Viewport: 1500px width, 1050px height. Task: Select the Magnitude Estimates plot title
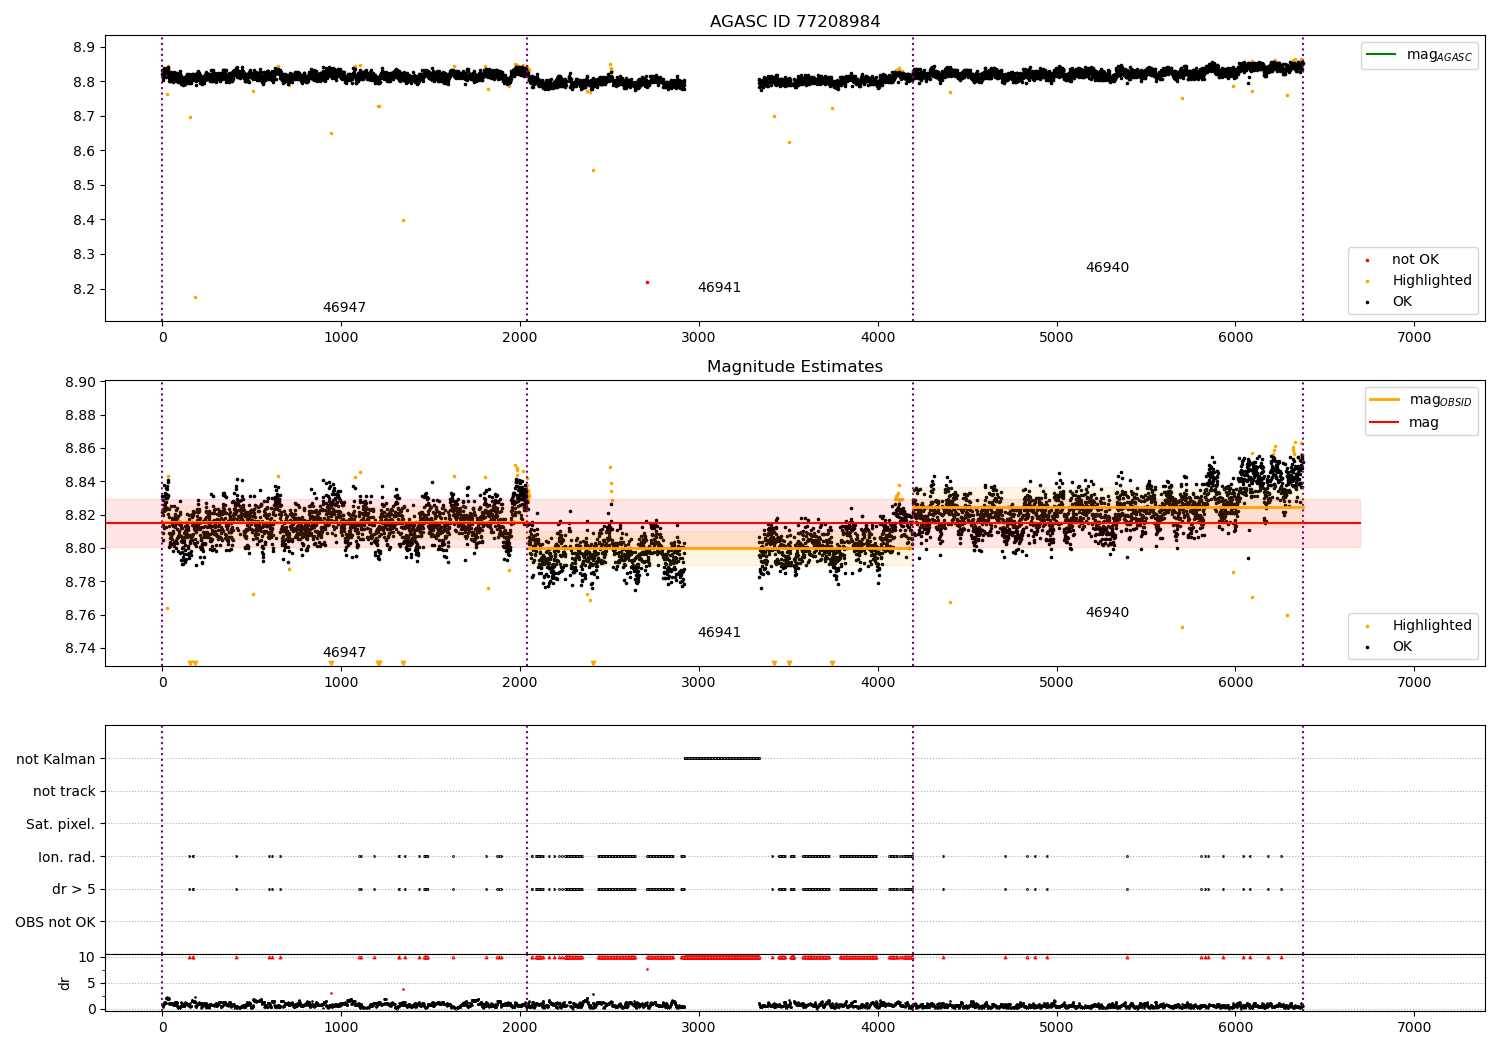pyautogui.click(x=795, y=366)
